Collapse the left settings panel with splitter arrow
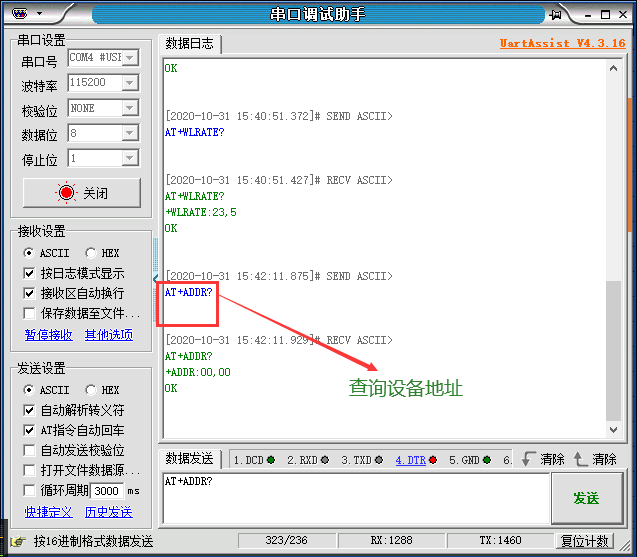637x557 pixels. 155,278
